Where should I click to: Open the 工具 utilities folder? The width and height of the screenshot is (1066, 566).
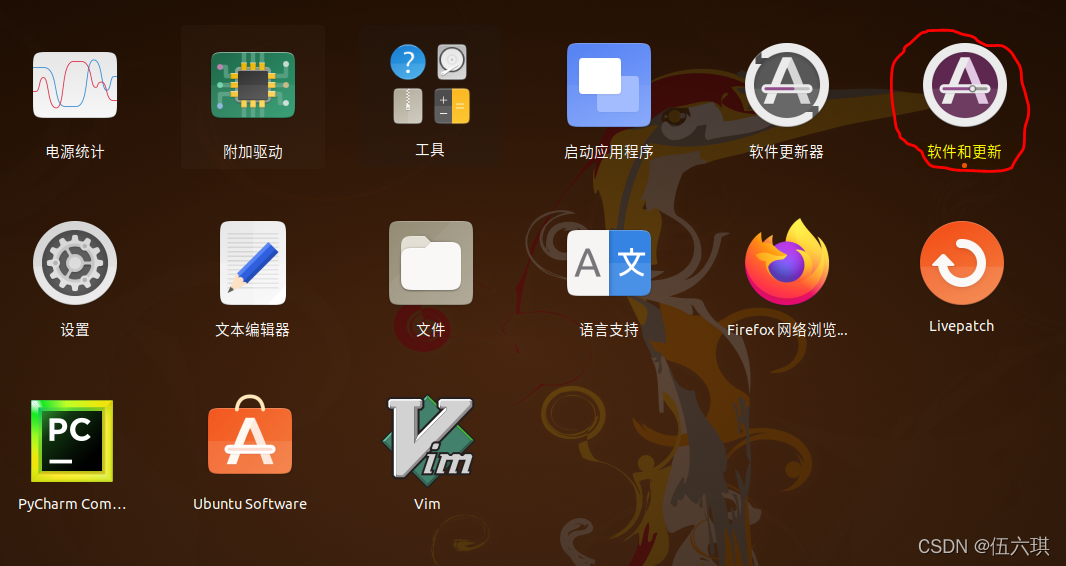[x=430, y=84]
